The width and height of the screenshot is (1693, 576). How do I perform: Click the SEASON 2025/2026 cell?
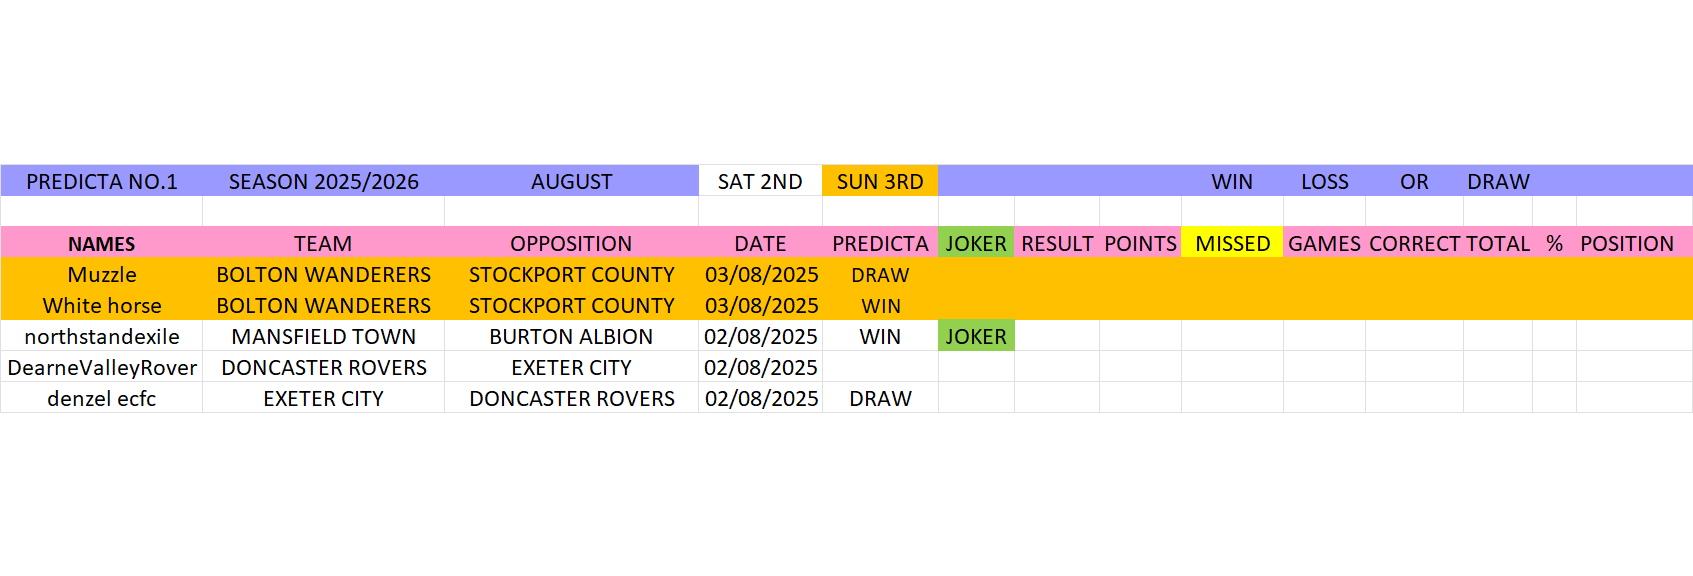tap(324, 181)
